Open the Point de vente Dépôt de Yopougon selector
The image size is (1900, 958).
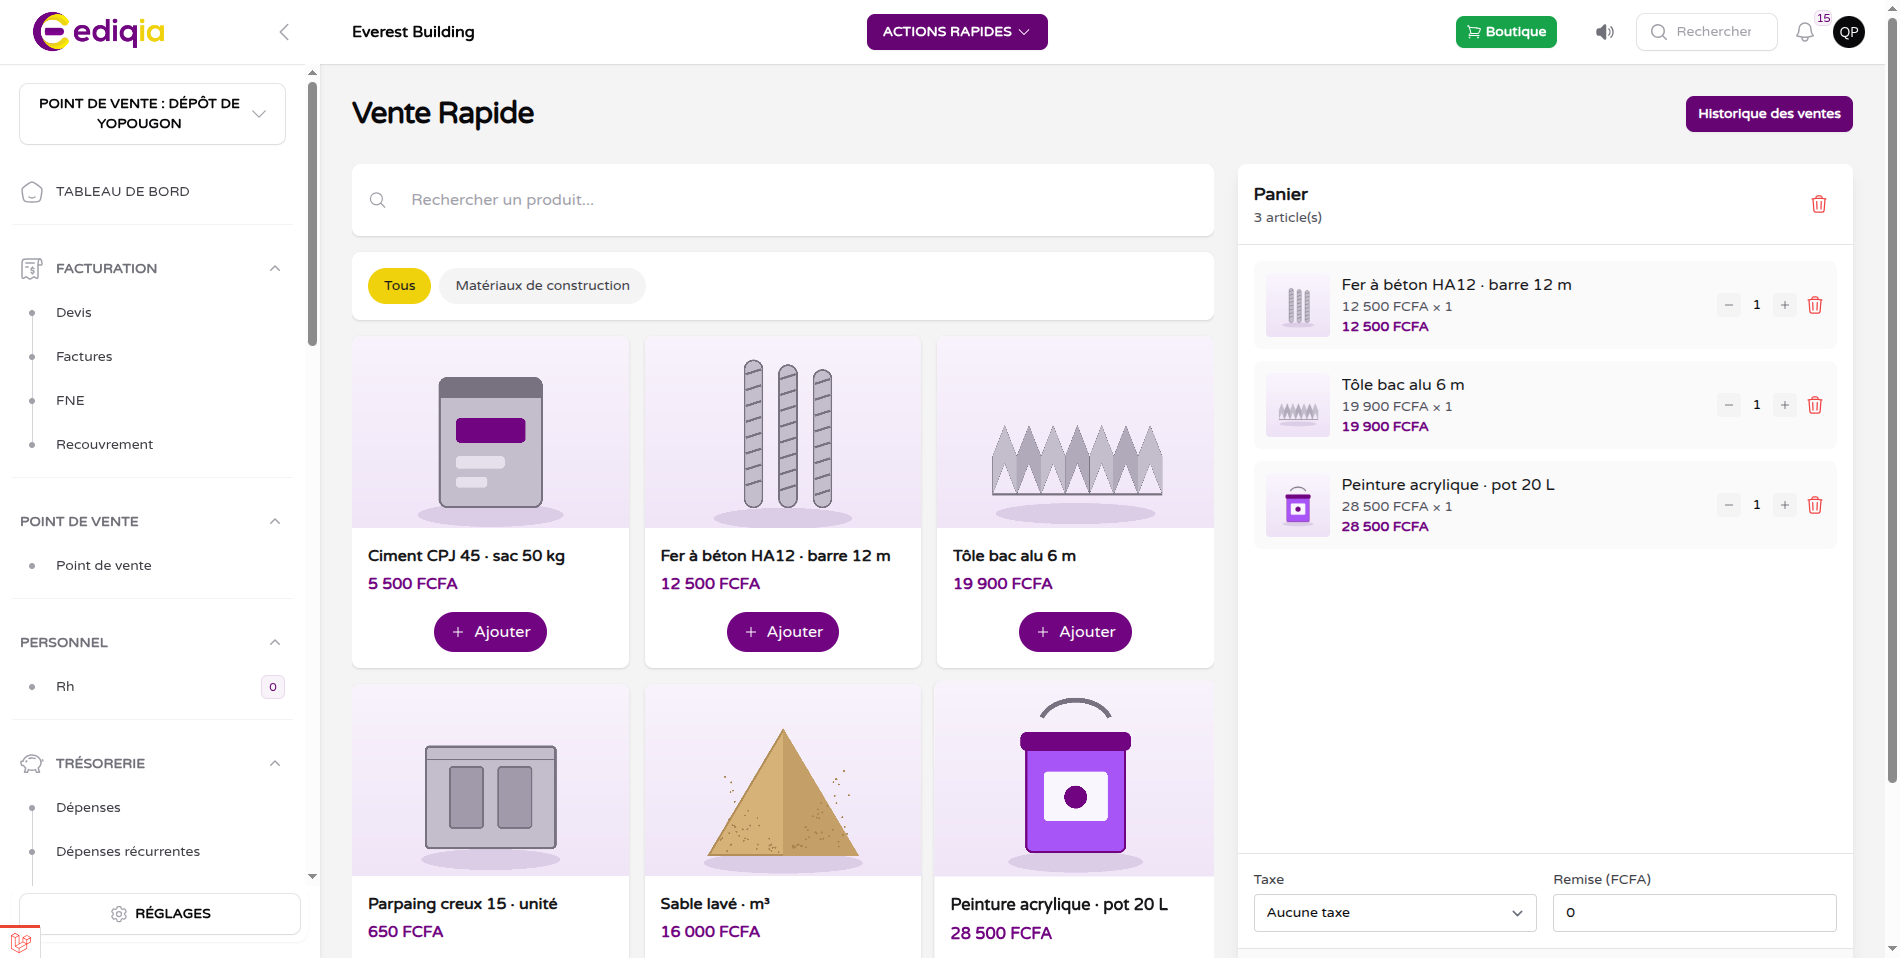tap(152, 114)
